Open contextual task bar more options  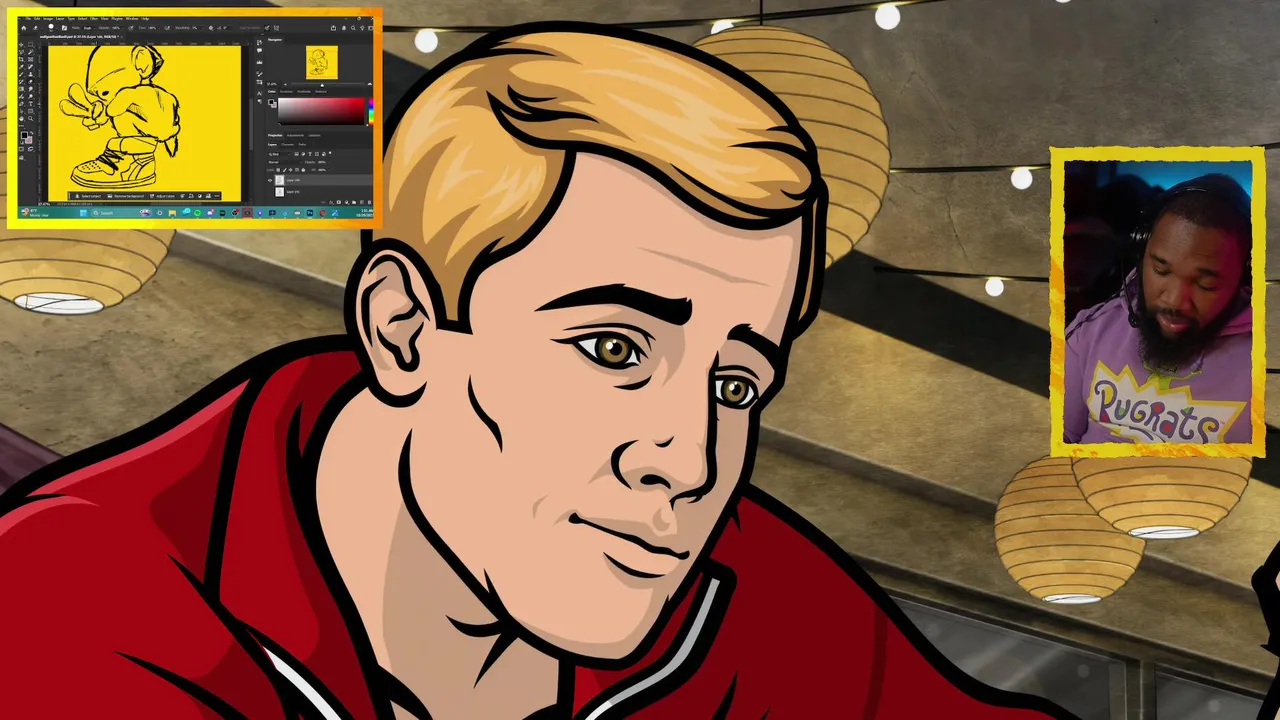[217, 196]
